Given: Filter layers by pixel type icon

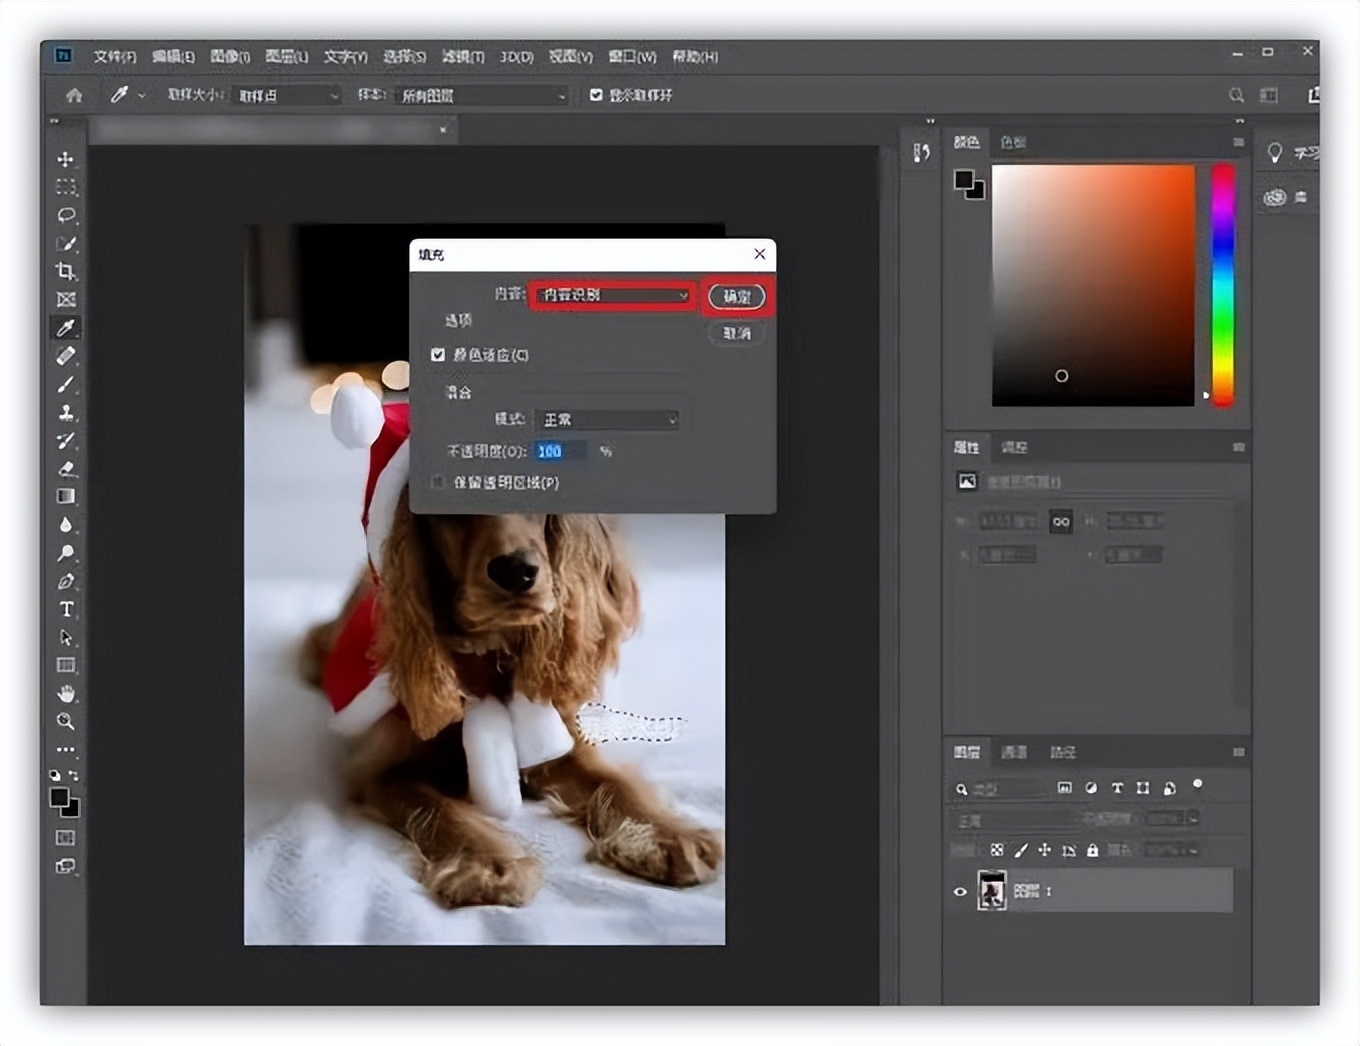Looking at the screenshot, I should point(1064,788).
